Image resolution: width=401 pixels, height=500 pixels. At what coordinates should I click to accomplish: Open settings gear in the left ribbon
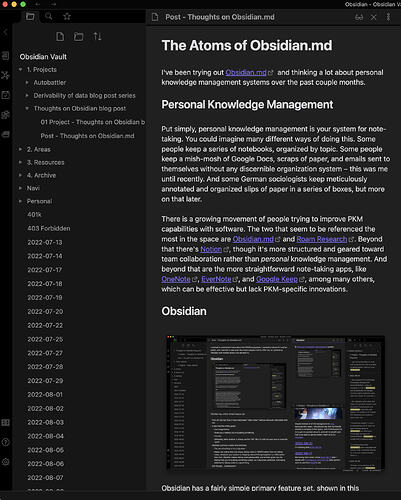pos(5,462)
